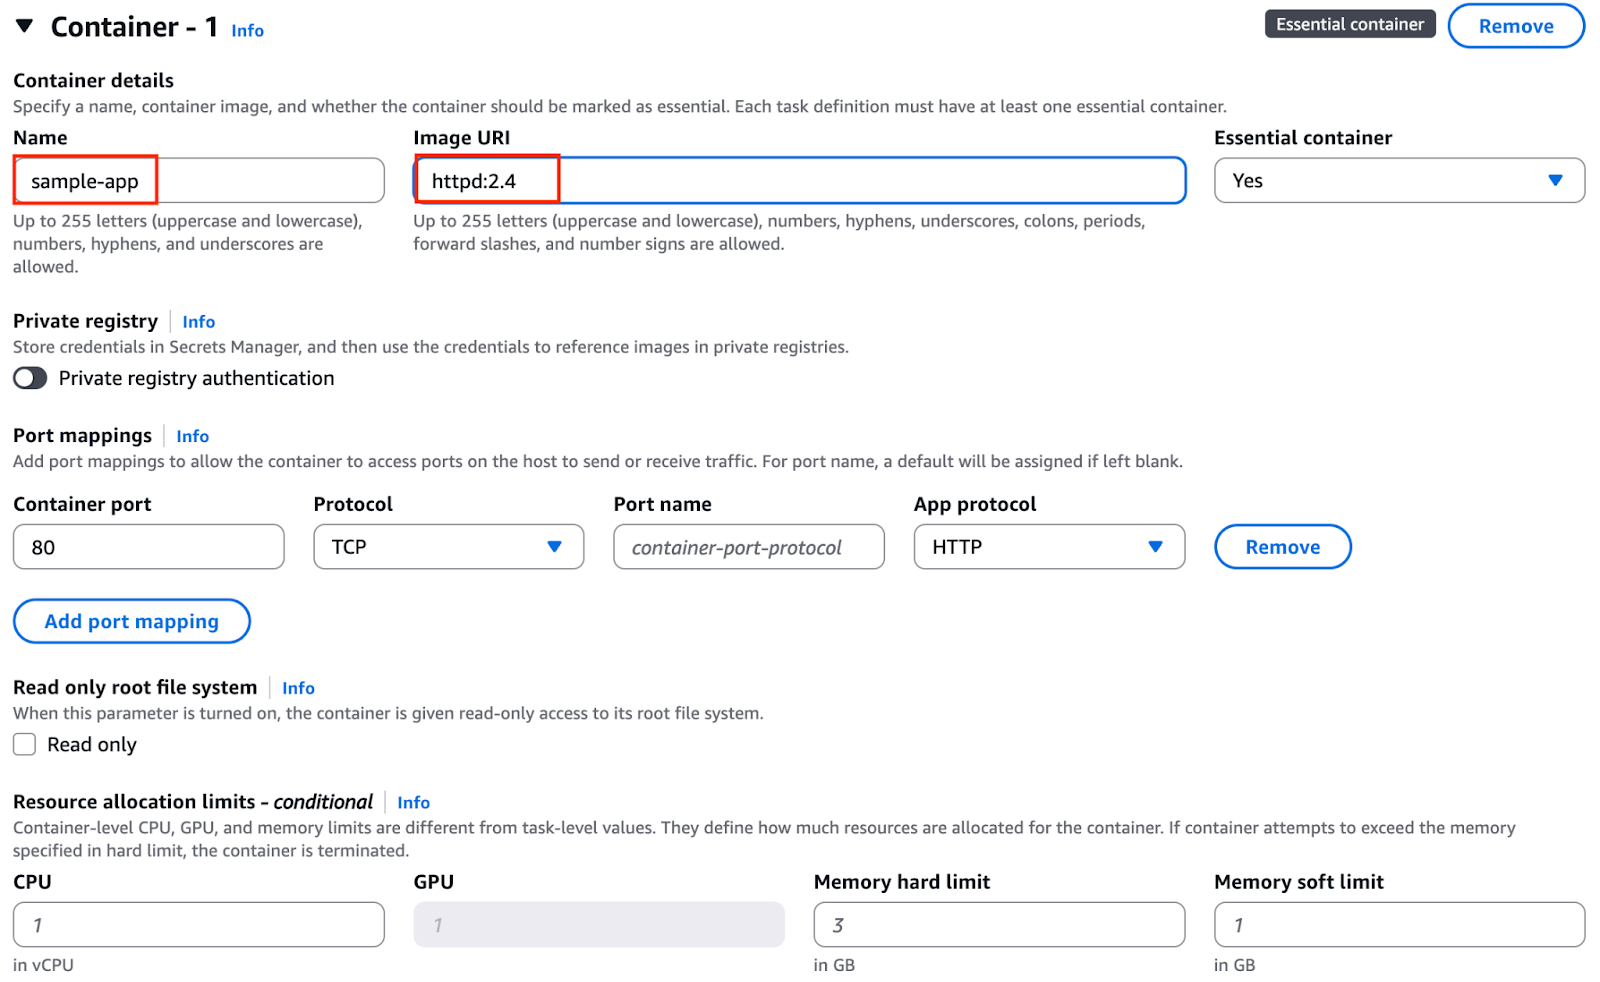The image size is (1600, 982).
Task: Open the Essential container Yes dropdown
Action: pyautogui.click(x=1399, y=181)
